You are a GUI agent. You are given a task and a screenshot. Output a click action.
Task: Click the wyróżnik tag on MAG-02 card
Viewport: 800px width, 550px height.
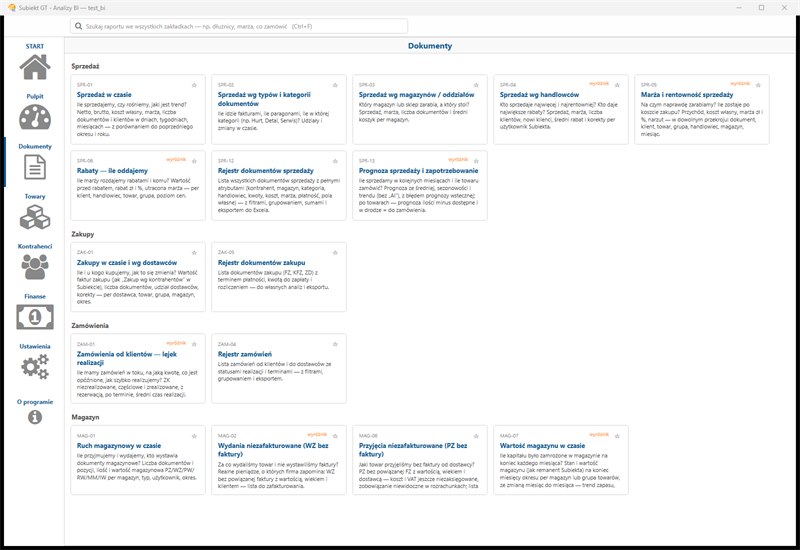tap(317, 435)
